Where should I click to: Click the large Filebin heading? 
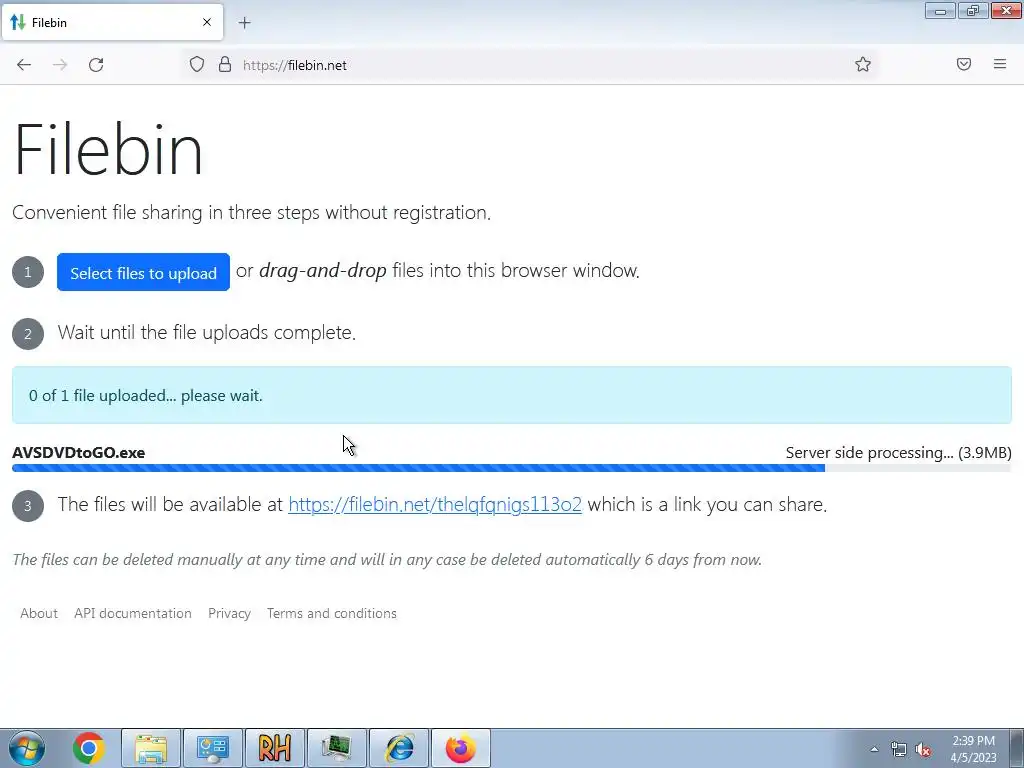coord(108,149)
